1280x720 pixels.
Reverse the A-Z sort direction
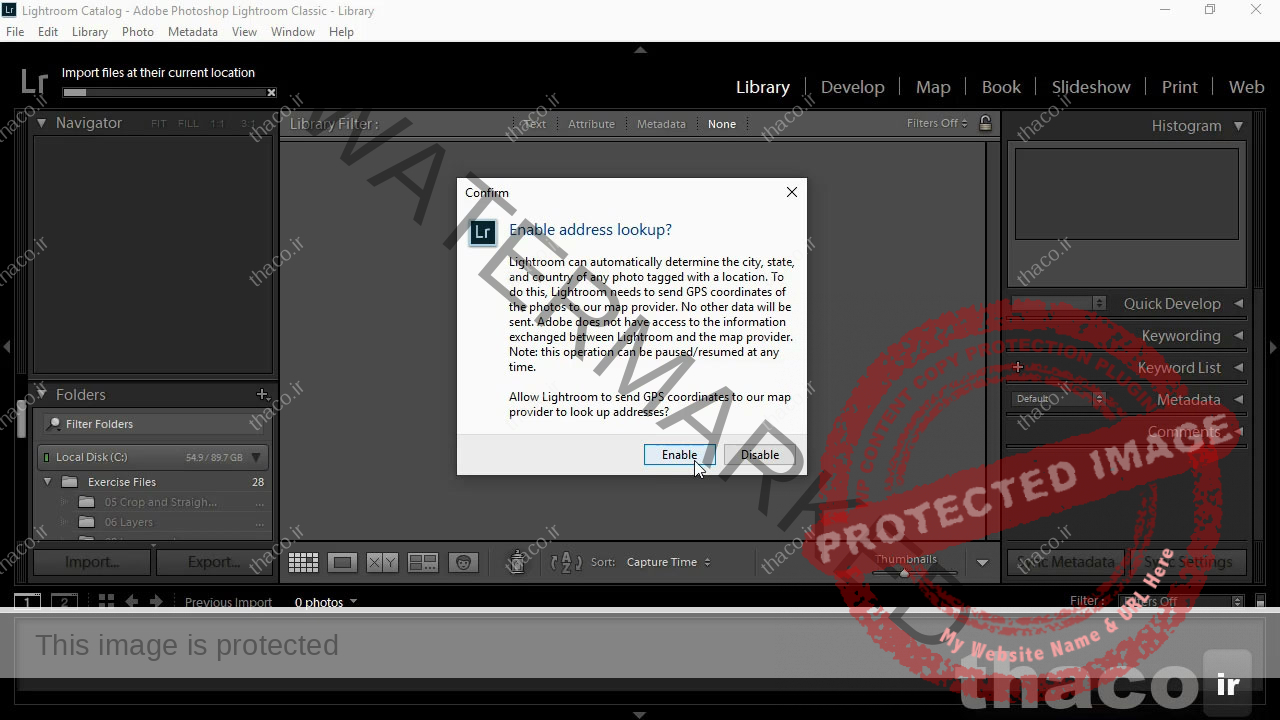click(566, 563)
